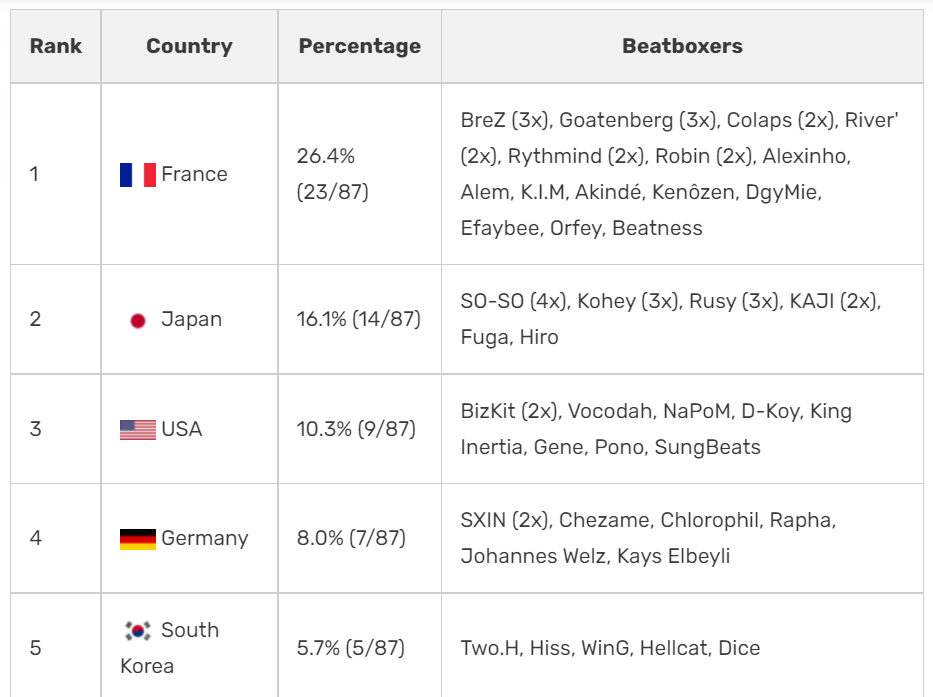Select the Percentage column header
This screenshot has width=933, height=697.
click(x=359, y=46)
